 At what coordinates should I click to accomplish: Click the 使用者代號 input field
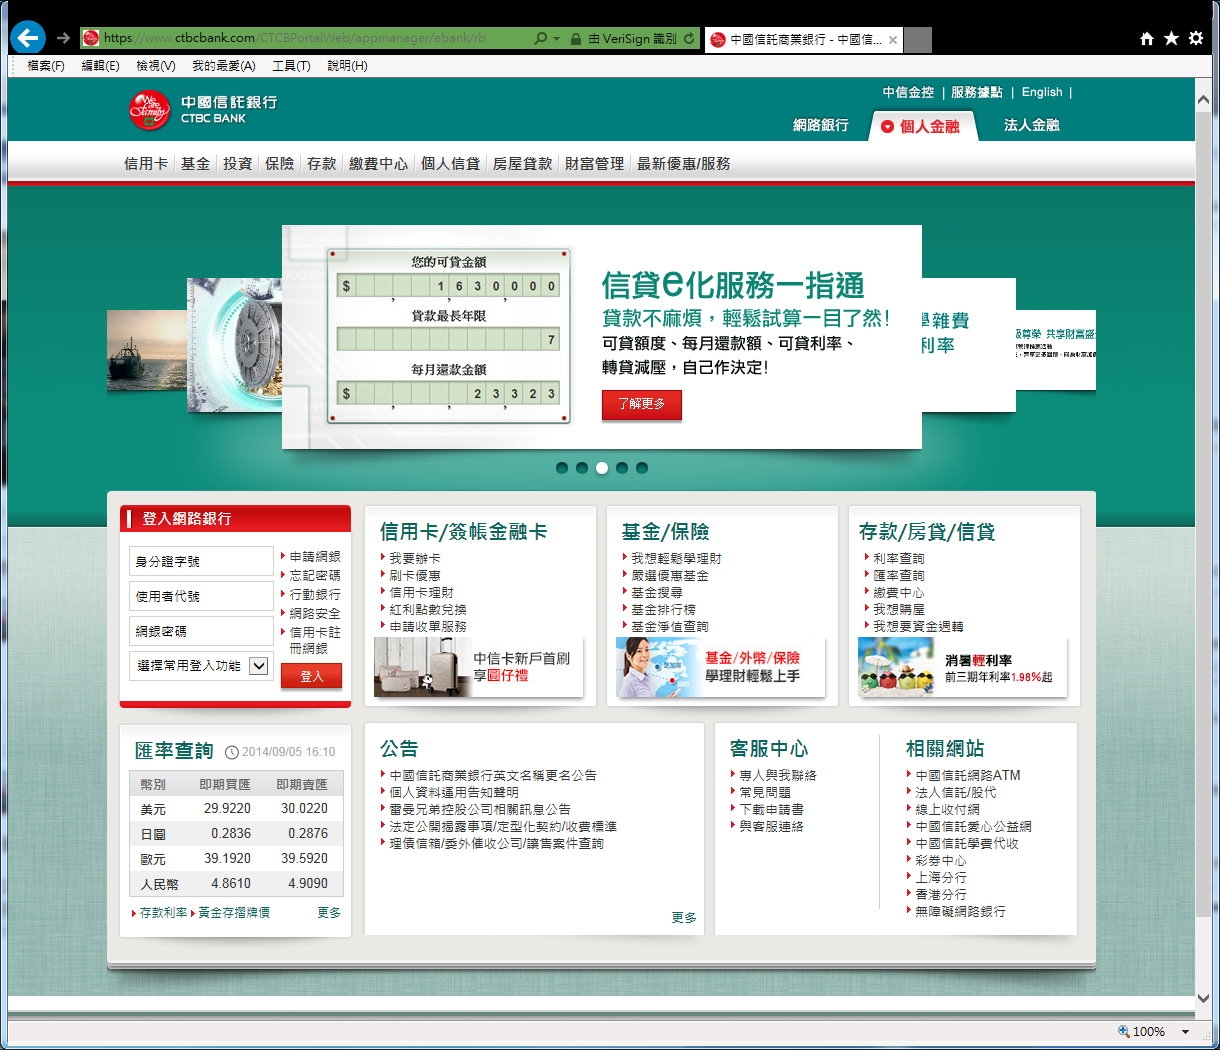201,596
